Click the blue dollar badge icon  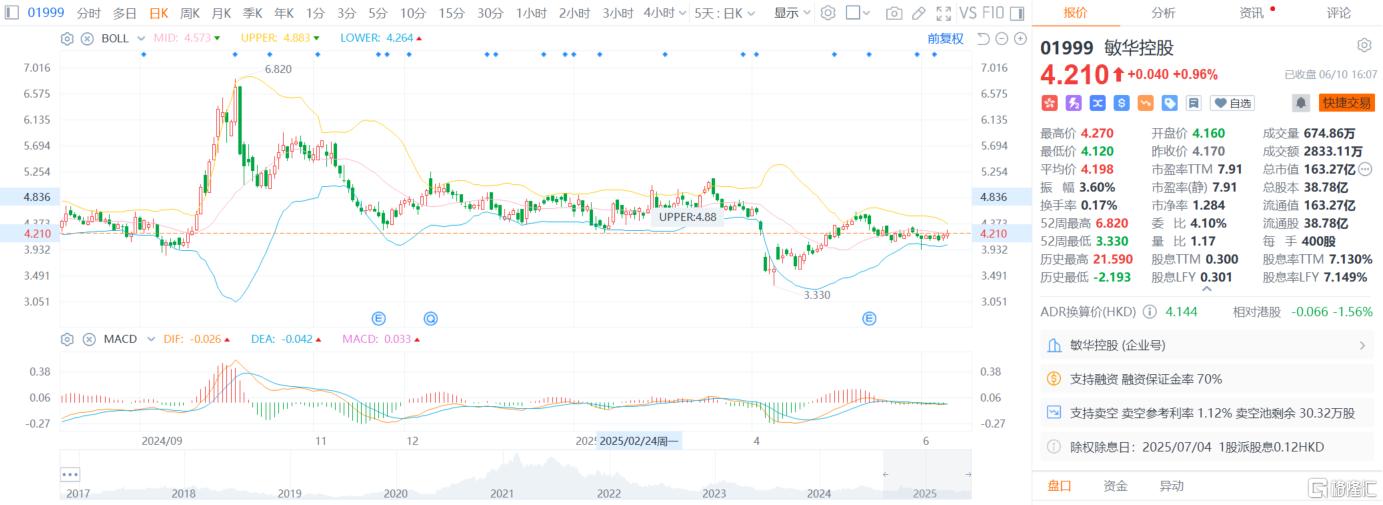coord(1122,103)
